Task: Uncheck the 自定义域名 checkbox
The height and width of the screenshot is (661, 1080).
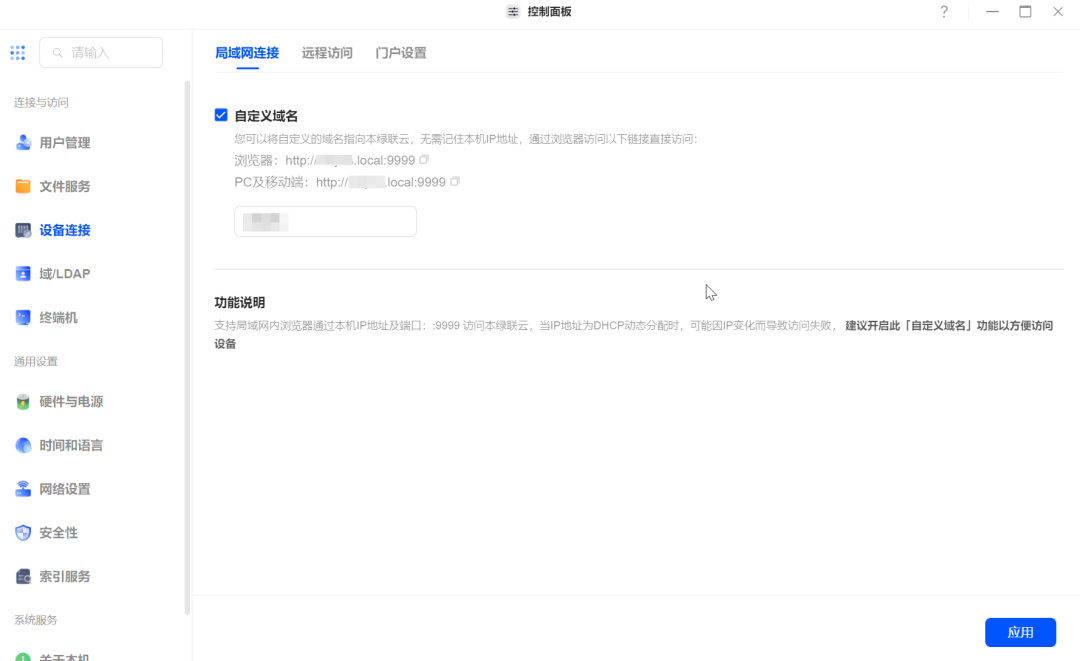Action: point(221,115)
